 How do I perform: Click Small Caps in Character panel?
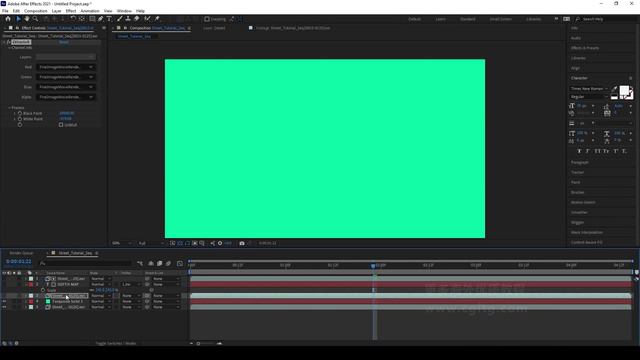click(x=606, y=151)
